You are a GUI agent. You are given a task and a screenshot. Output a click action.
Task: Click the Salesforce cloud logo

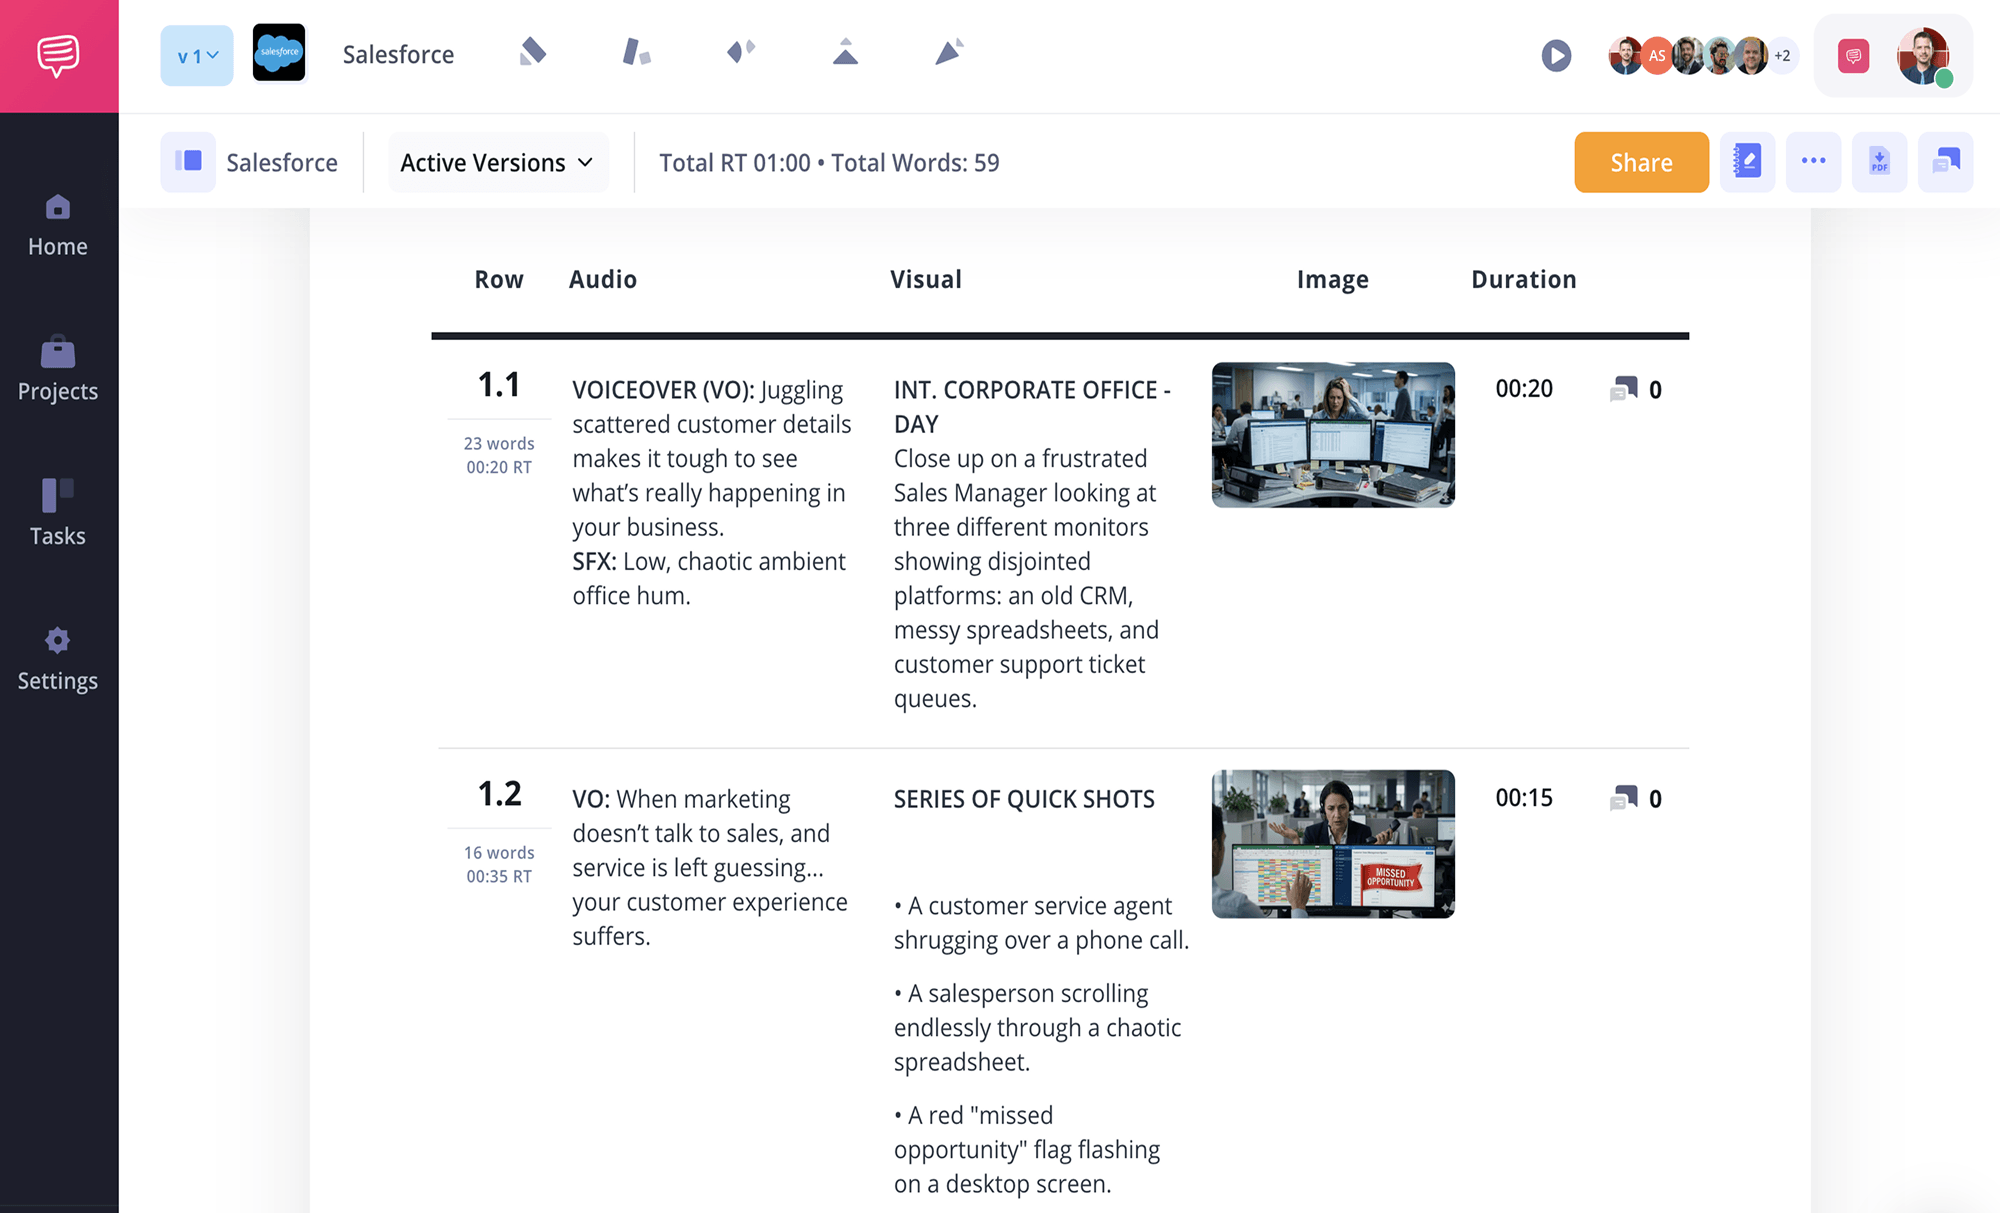click(x=279, y=54)
